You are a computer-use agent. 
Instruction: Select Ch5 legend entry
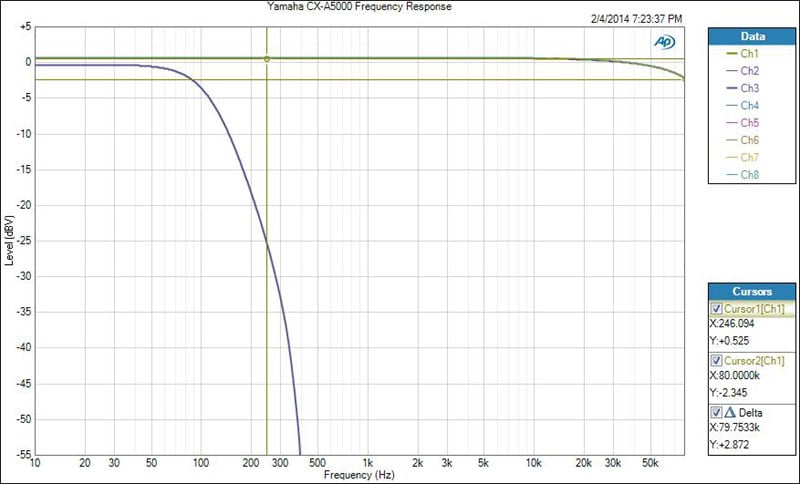(x=750, y=123)
